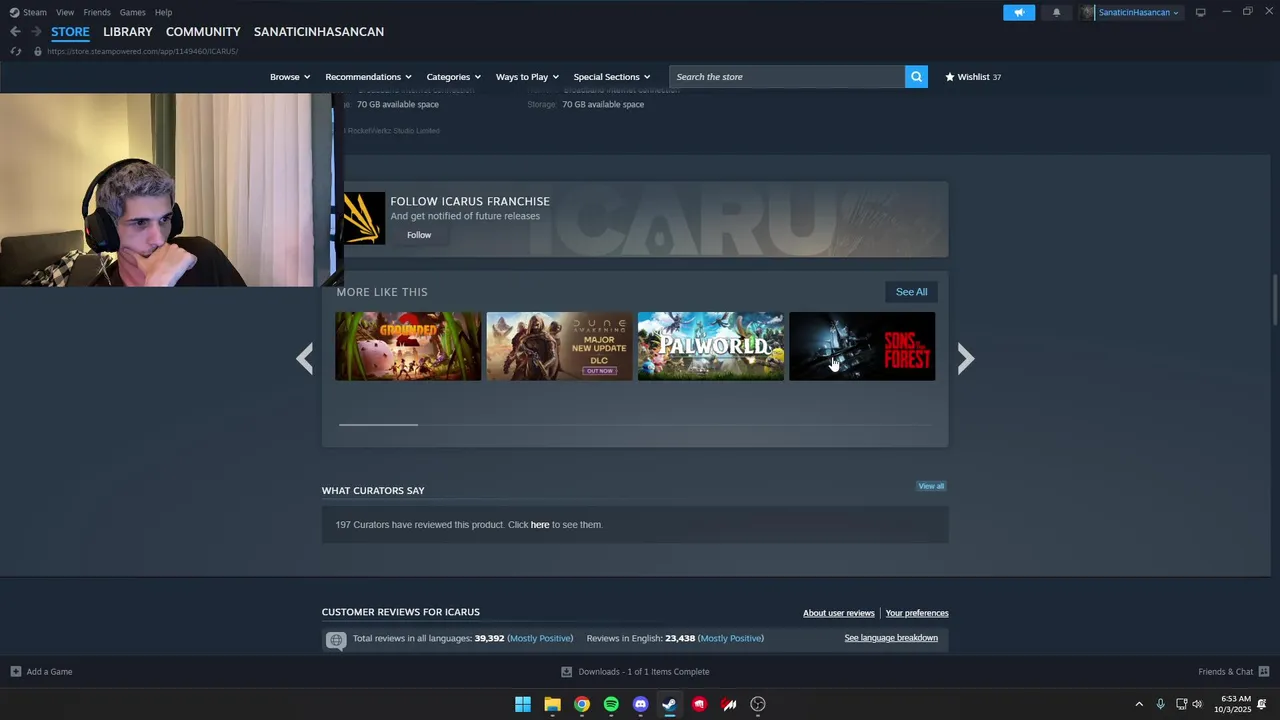Viewport: 1280px width, 720px height.
Task: Click the taskbar microphone icon
Action: click(x=1160, y=704)
